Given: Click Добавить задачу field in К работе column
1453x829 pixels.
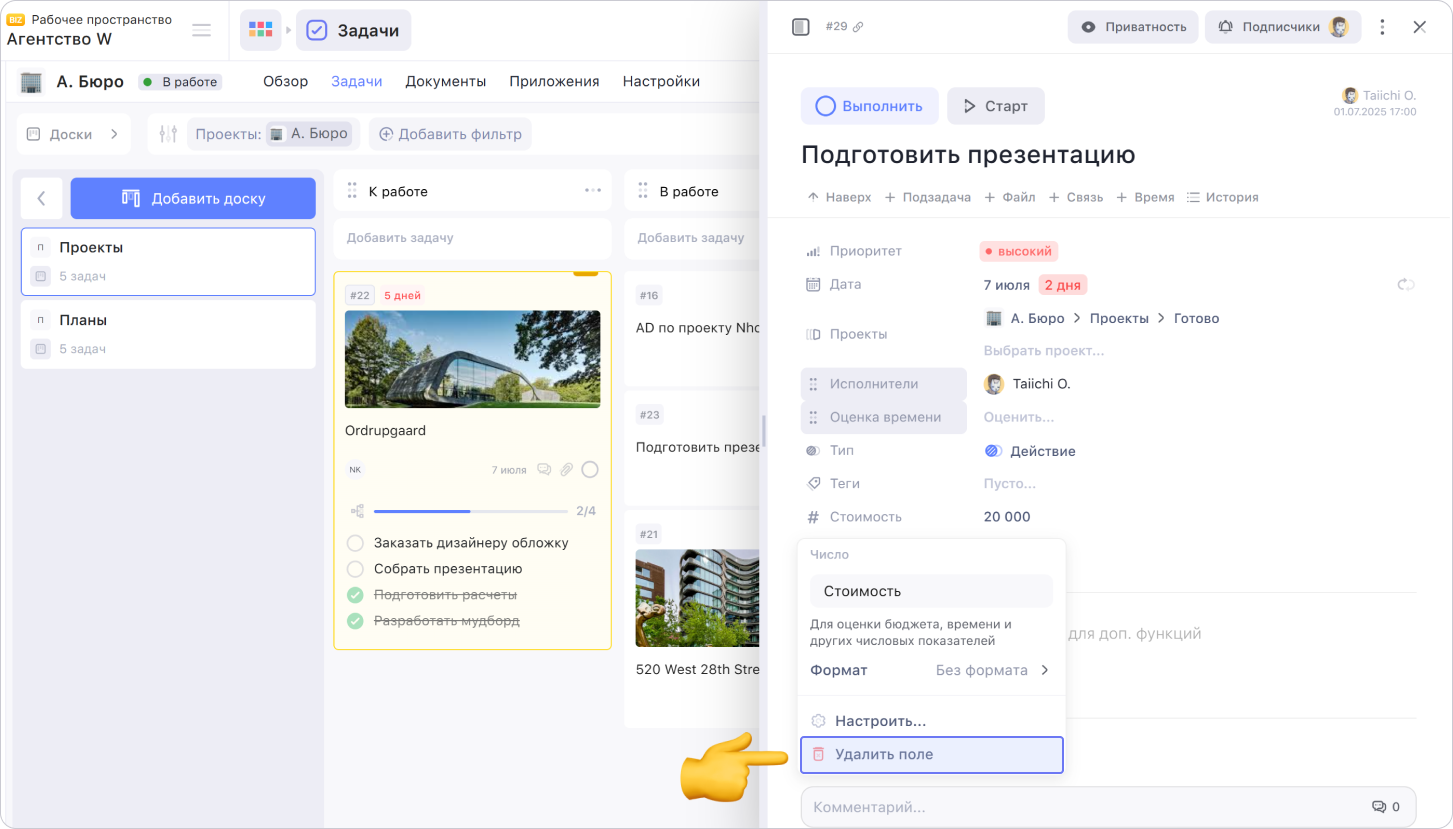Looking at the screenshot, I should pos(472,238).
